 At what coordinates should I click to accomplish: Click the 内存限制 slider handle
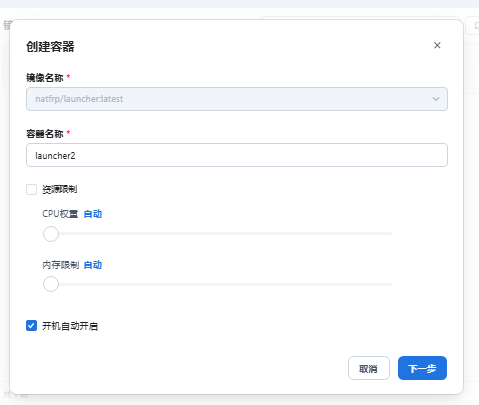pos(51,284)
